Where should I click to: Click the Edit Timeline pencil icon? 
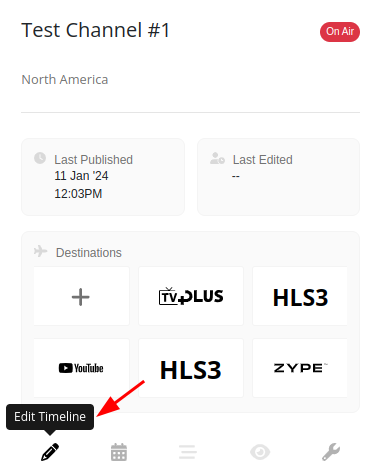[x=50, y=452]
